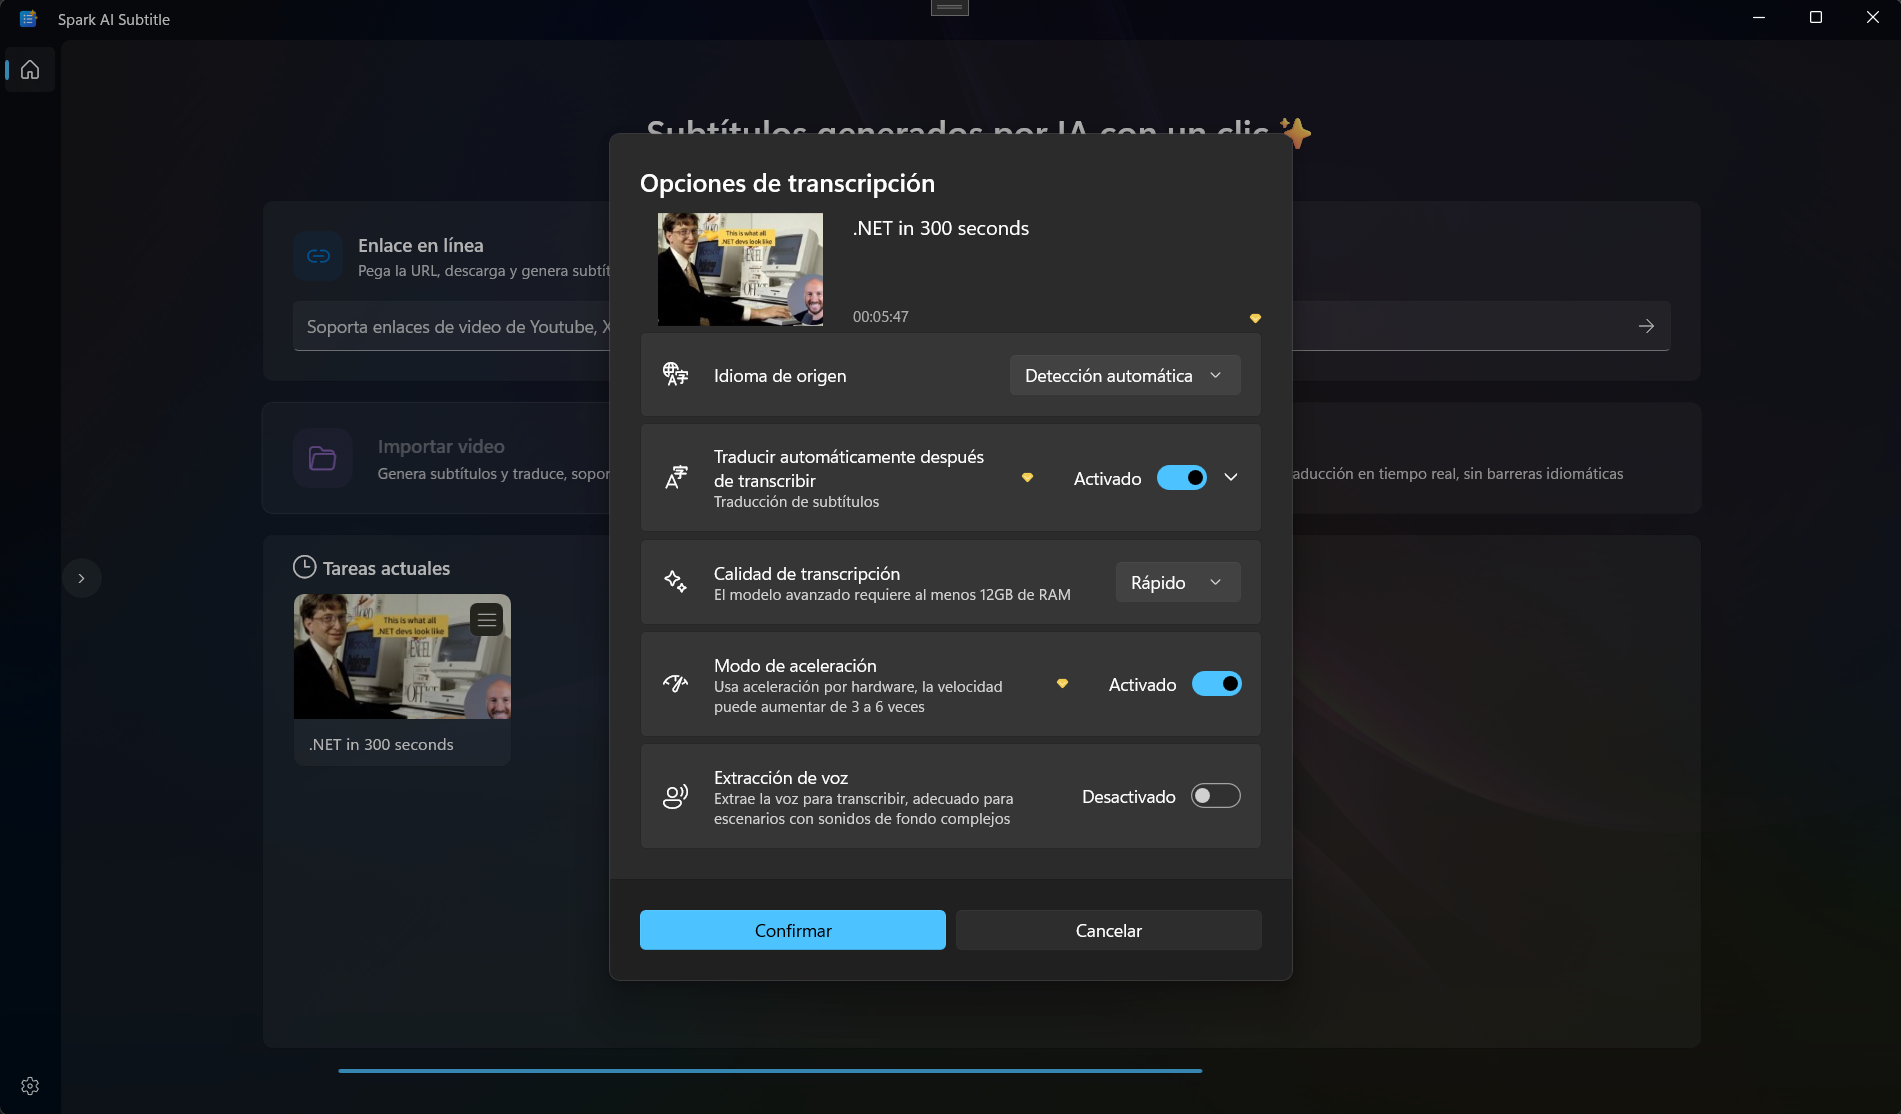Click the sparkle icon for Calidad de transcripción

pos(675,582)
